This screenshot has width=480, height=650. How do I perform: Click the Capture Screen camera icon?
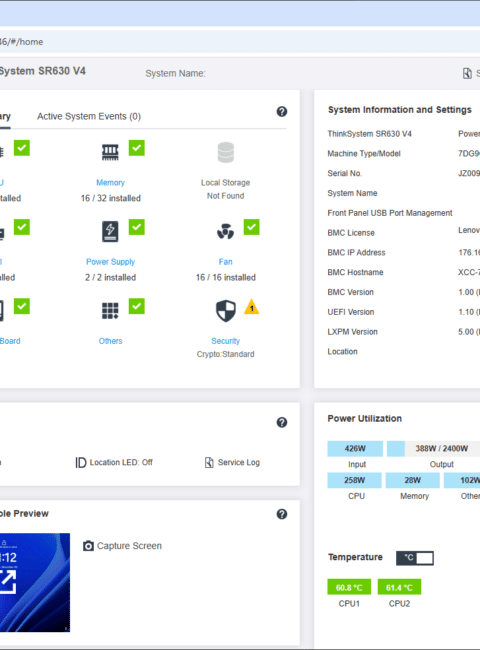[x=88, y=546]
